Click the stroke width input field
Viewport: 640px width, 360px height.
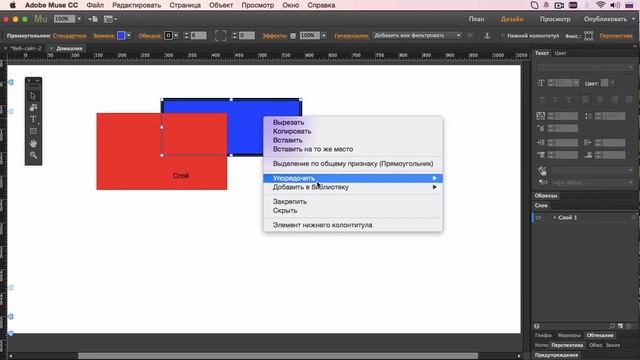coord(198,36)
